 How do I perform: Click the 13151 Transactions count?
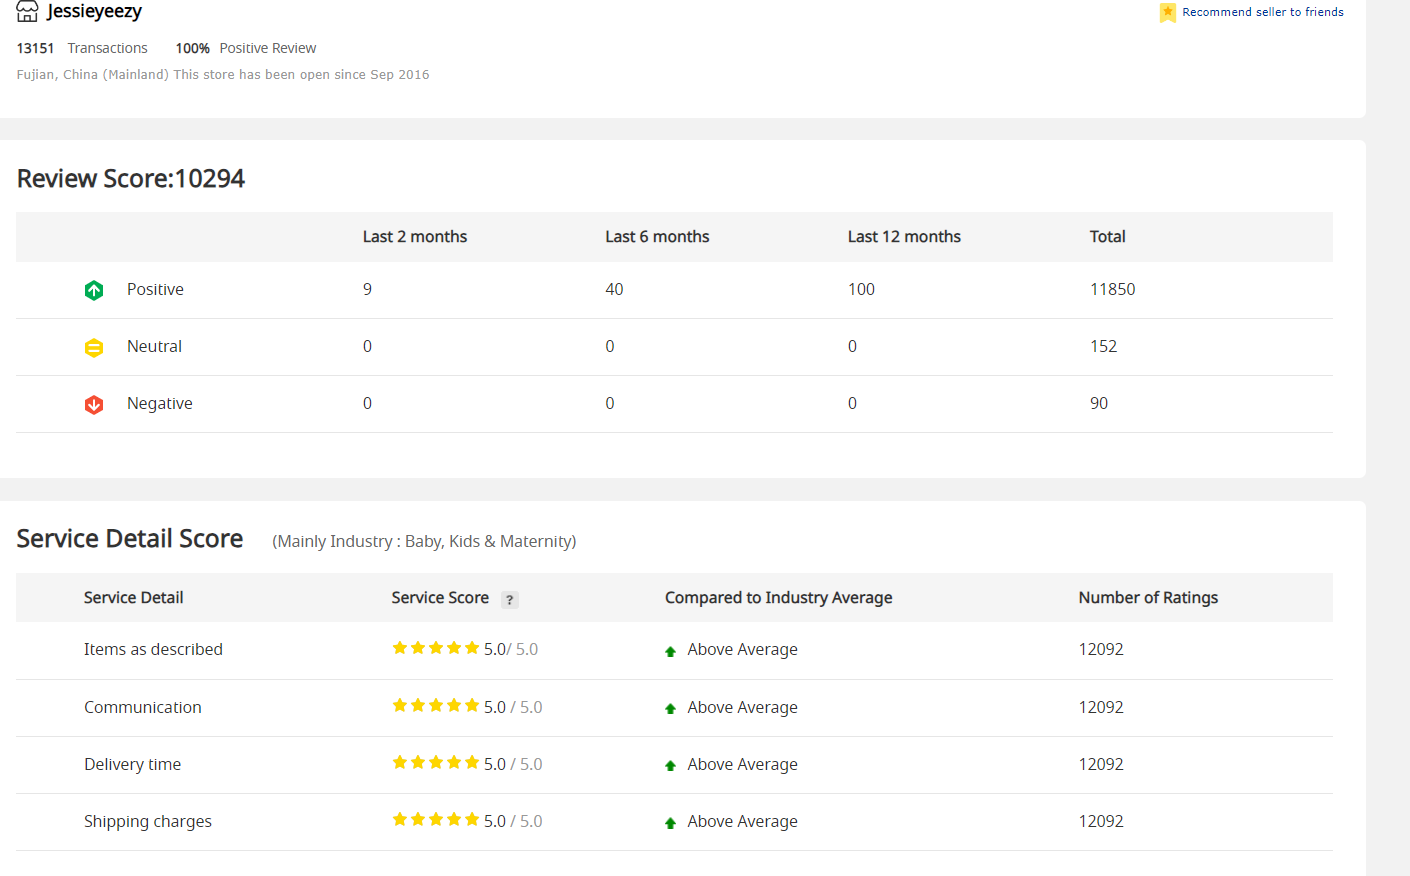82,48
